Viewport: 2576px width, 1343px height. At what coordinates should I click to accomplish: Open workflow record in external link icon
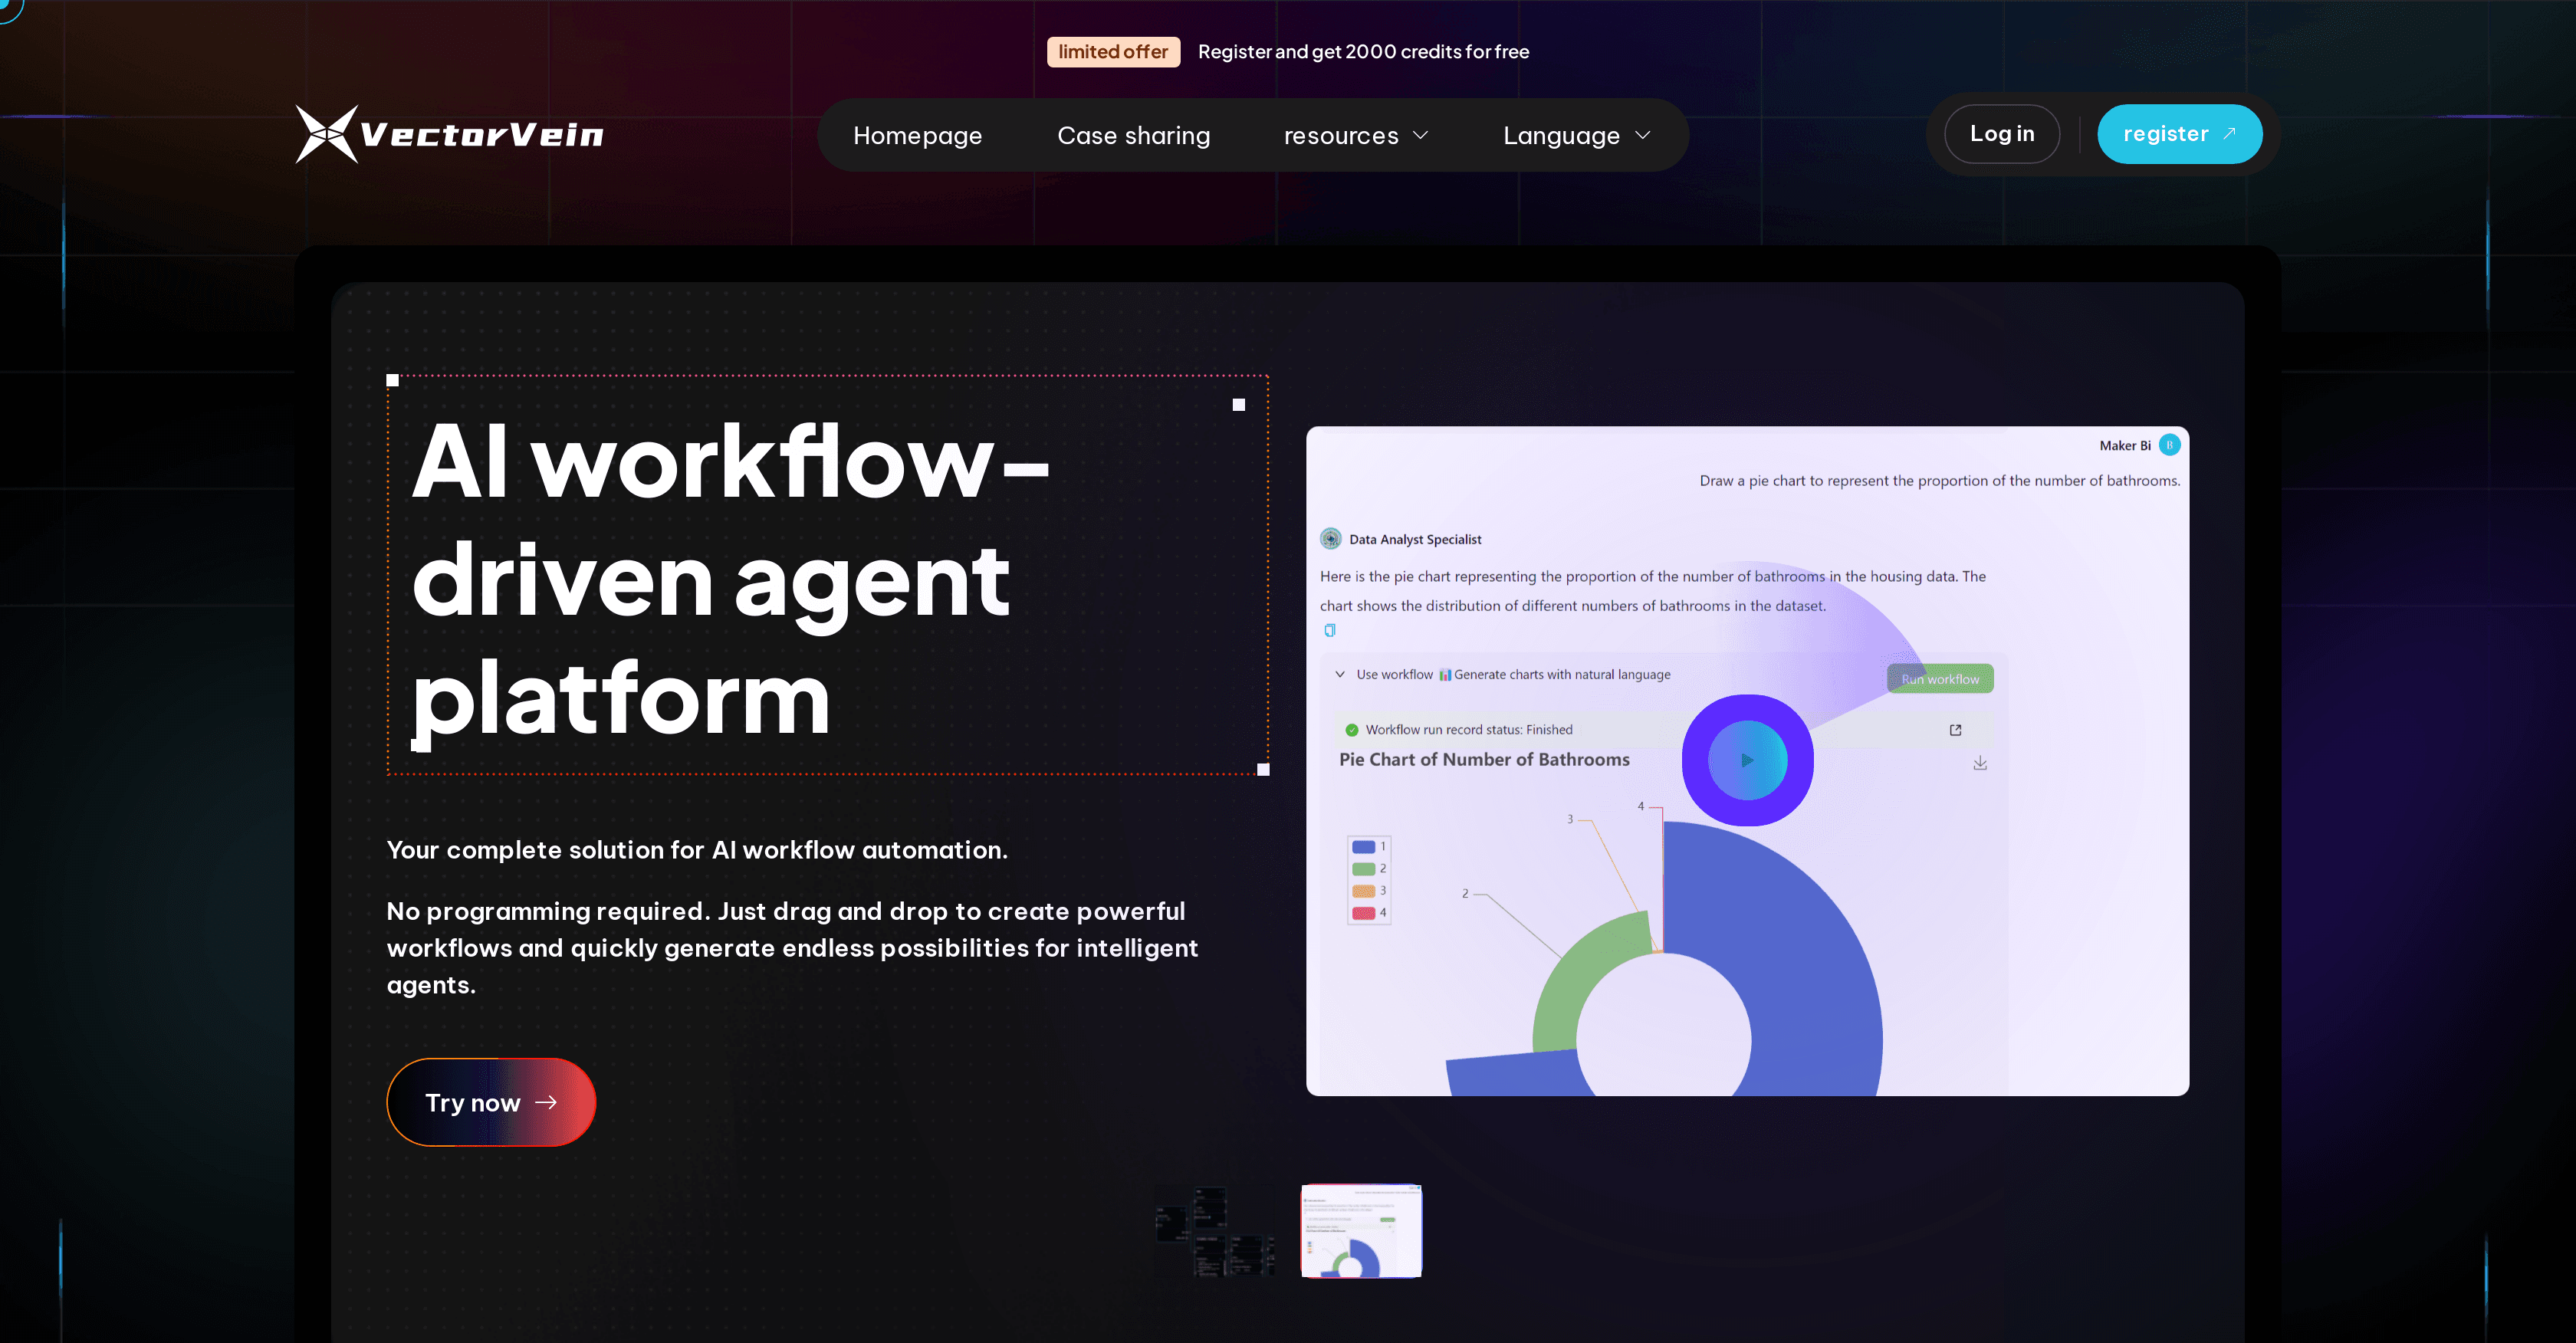1955,730
